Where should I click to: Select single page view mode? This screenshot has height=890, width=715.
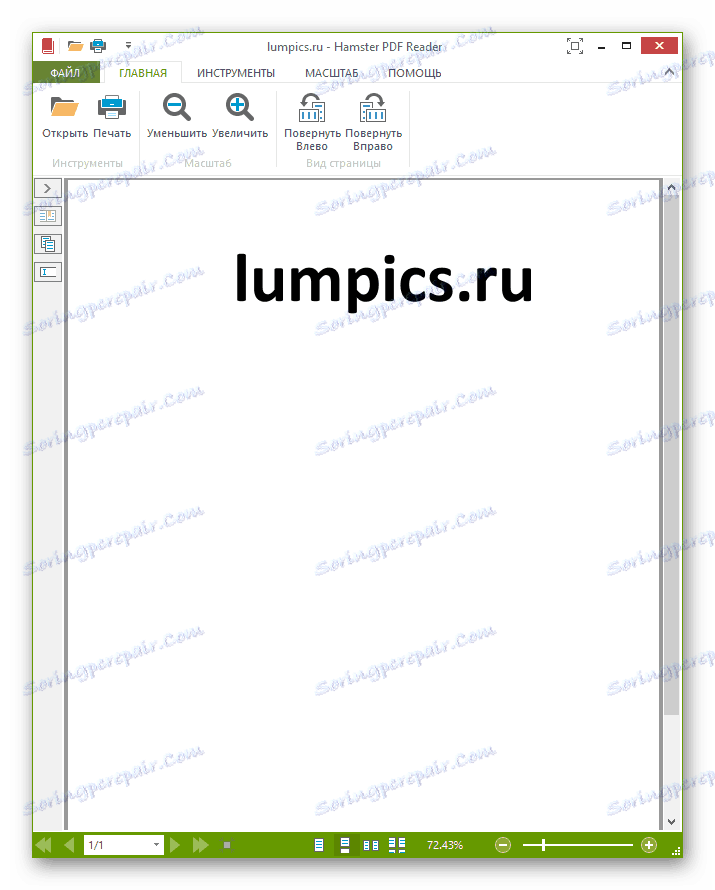(319, 845)
